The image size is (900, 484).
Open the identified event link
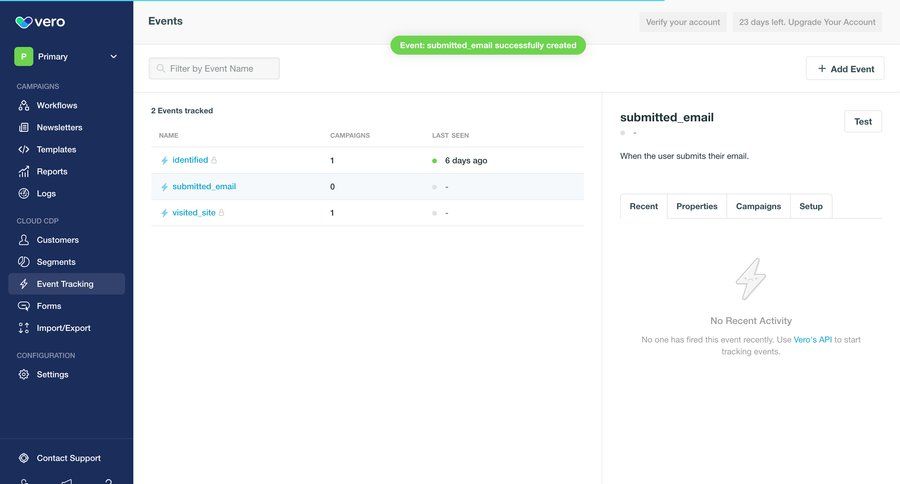(x=190, y=160)
